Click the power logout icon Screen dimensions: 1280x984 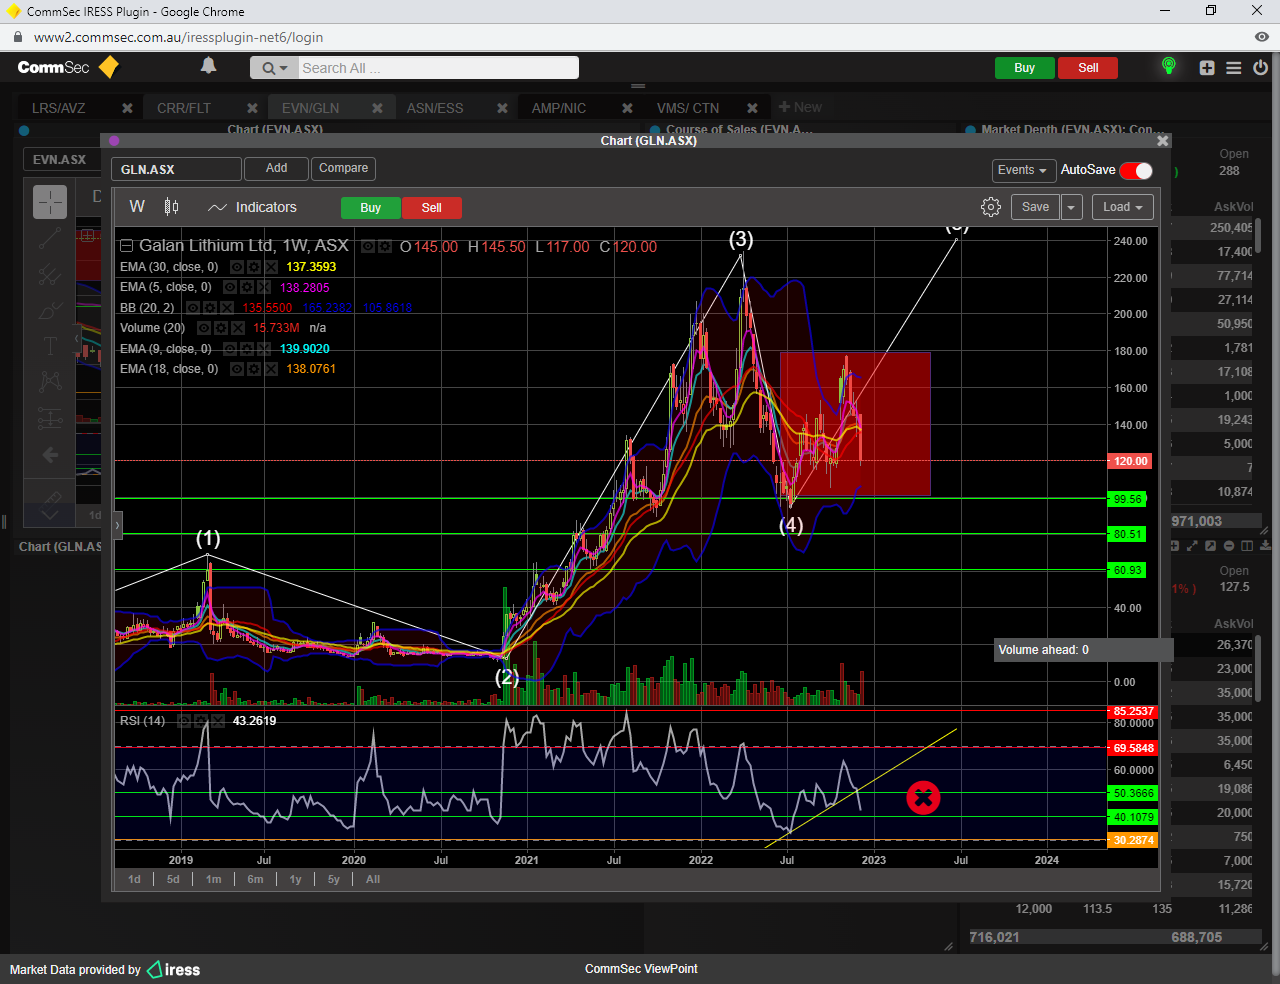(1260, 68)
